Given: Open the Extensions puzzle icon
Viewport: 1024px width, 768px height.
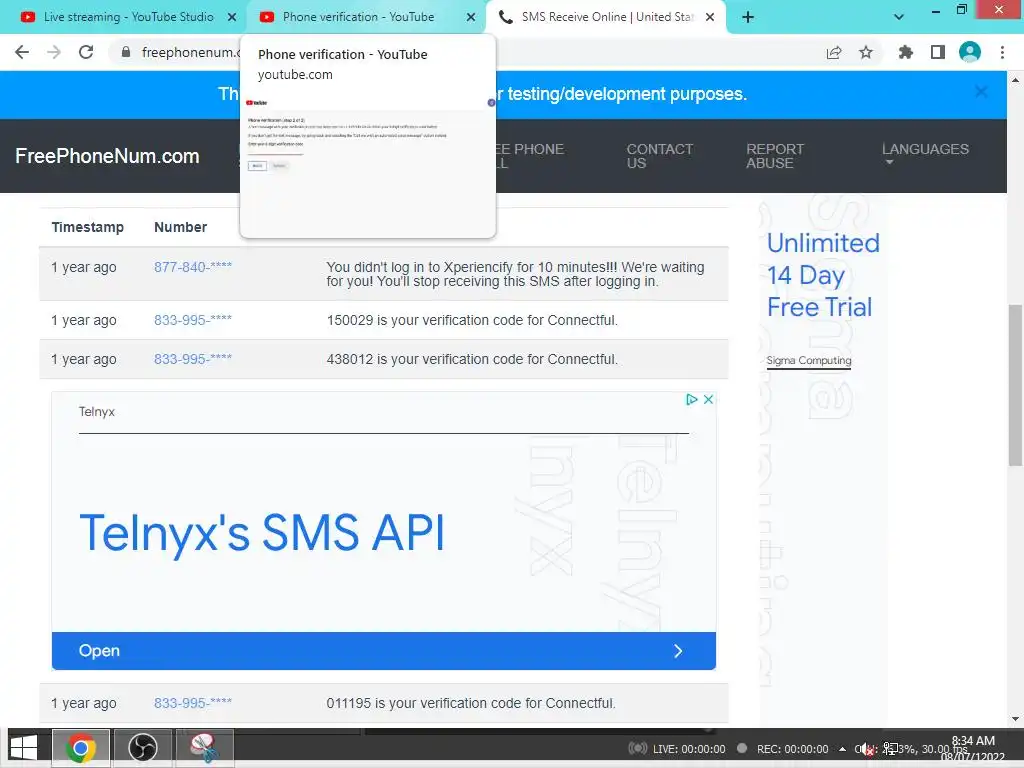Looking at the screenshot, I should coord(905,52).
